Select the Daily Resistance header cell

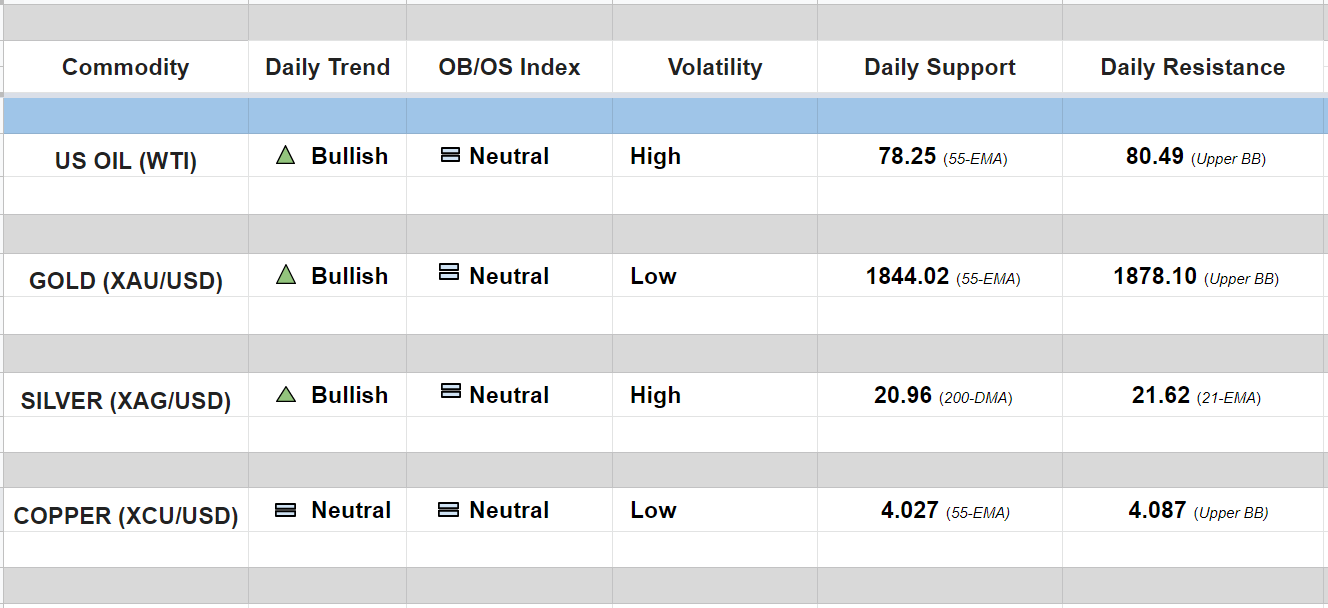tap(1192, 68)
